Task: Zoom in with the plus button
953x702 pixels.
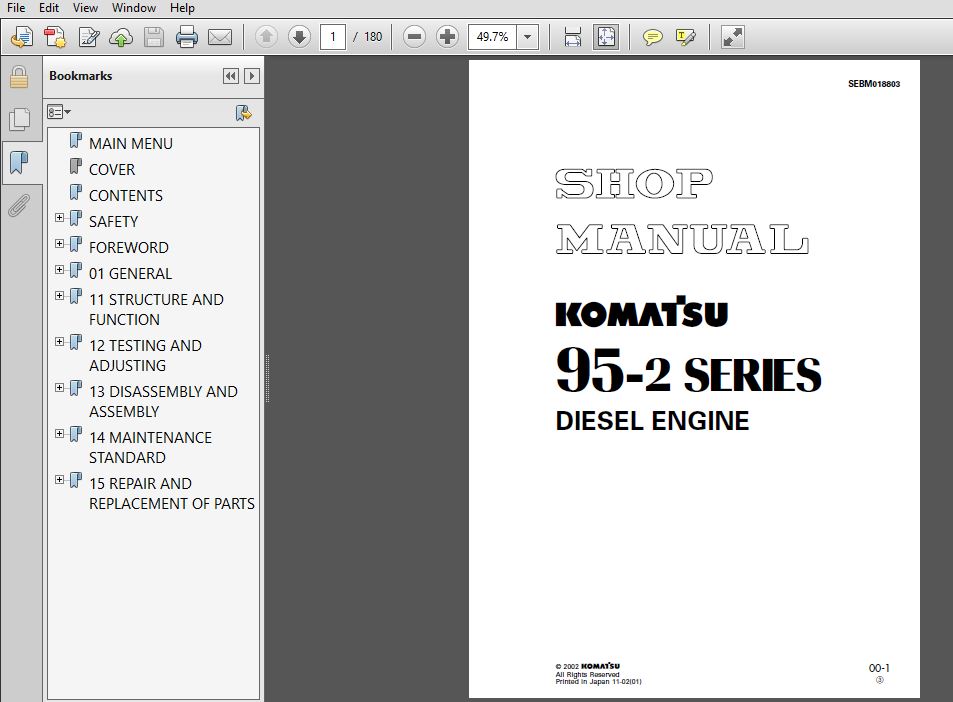Action: tap(447, 37)
